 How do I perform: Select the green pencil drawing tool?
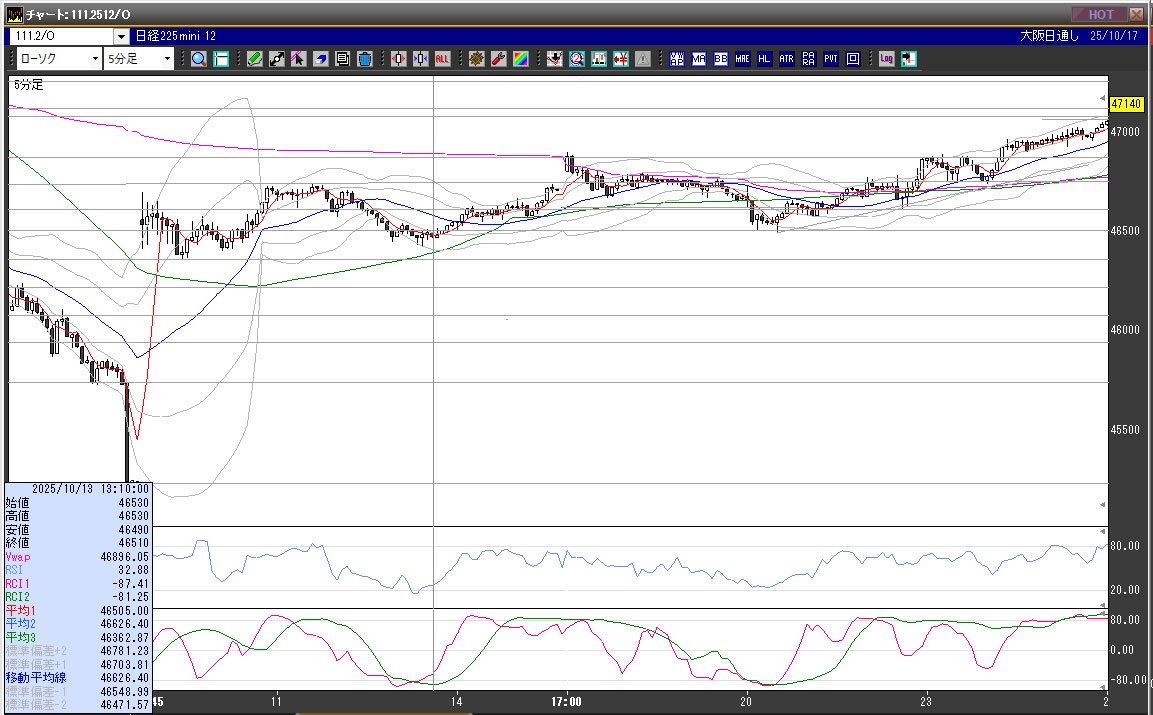click(x=255, y=59)
